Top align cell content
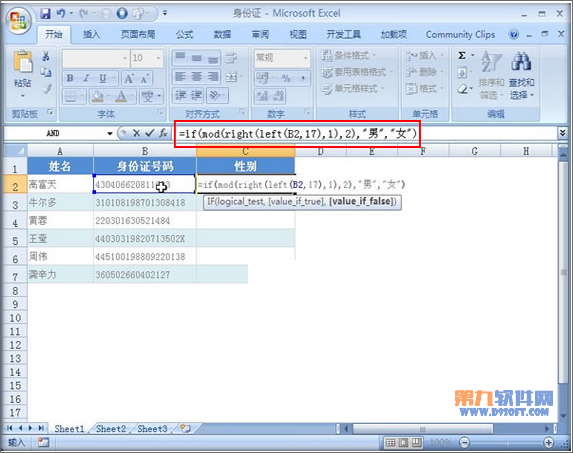This screenshot has height=453, width=573. coord(180,57)
